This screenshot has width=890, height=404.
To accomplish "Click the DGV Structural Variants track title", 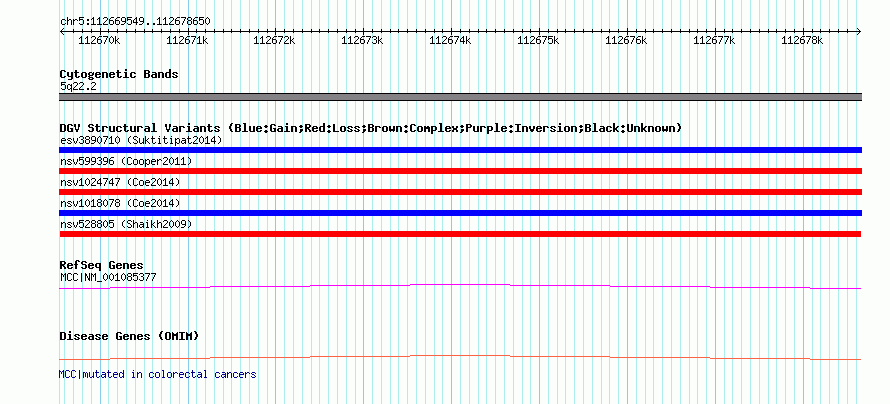I will click(371, 128).
